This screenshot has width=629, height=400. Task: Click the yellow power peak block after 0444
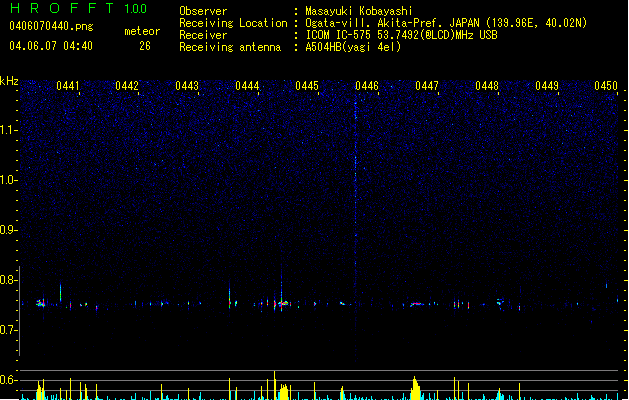click(x=284, y=392)
